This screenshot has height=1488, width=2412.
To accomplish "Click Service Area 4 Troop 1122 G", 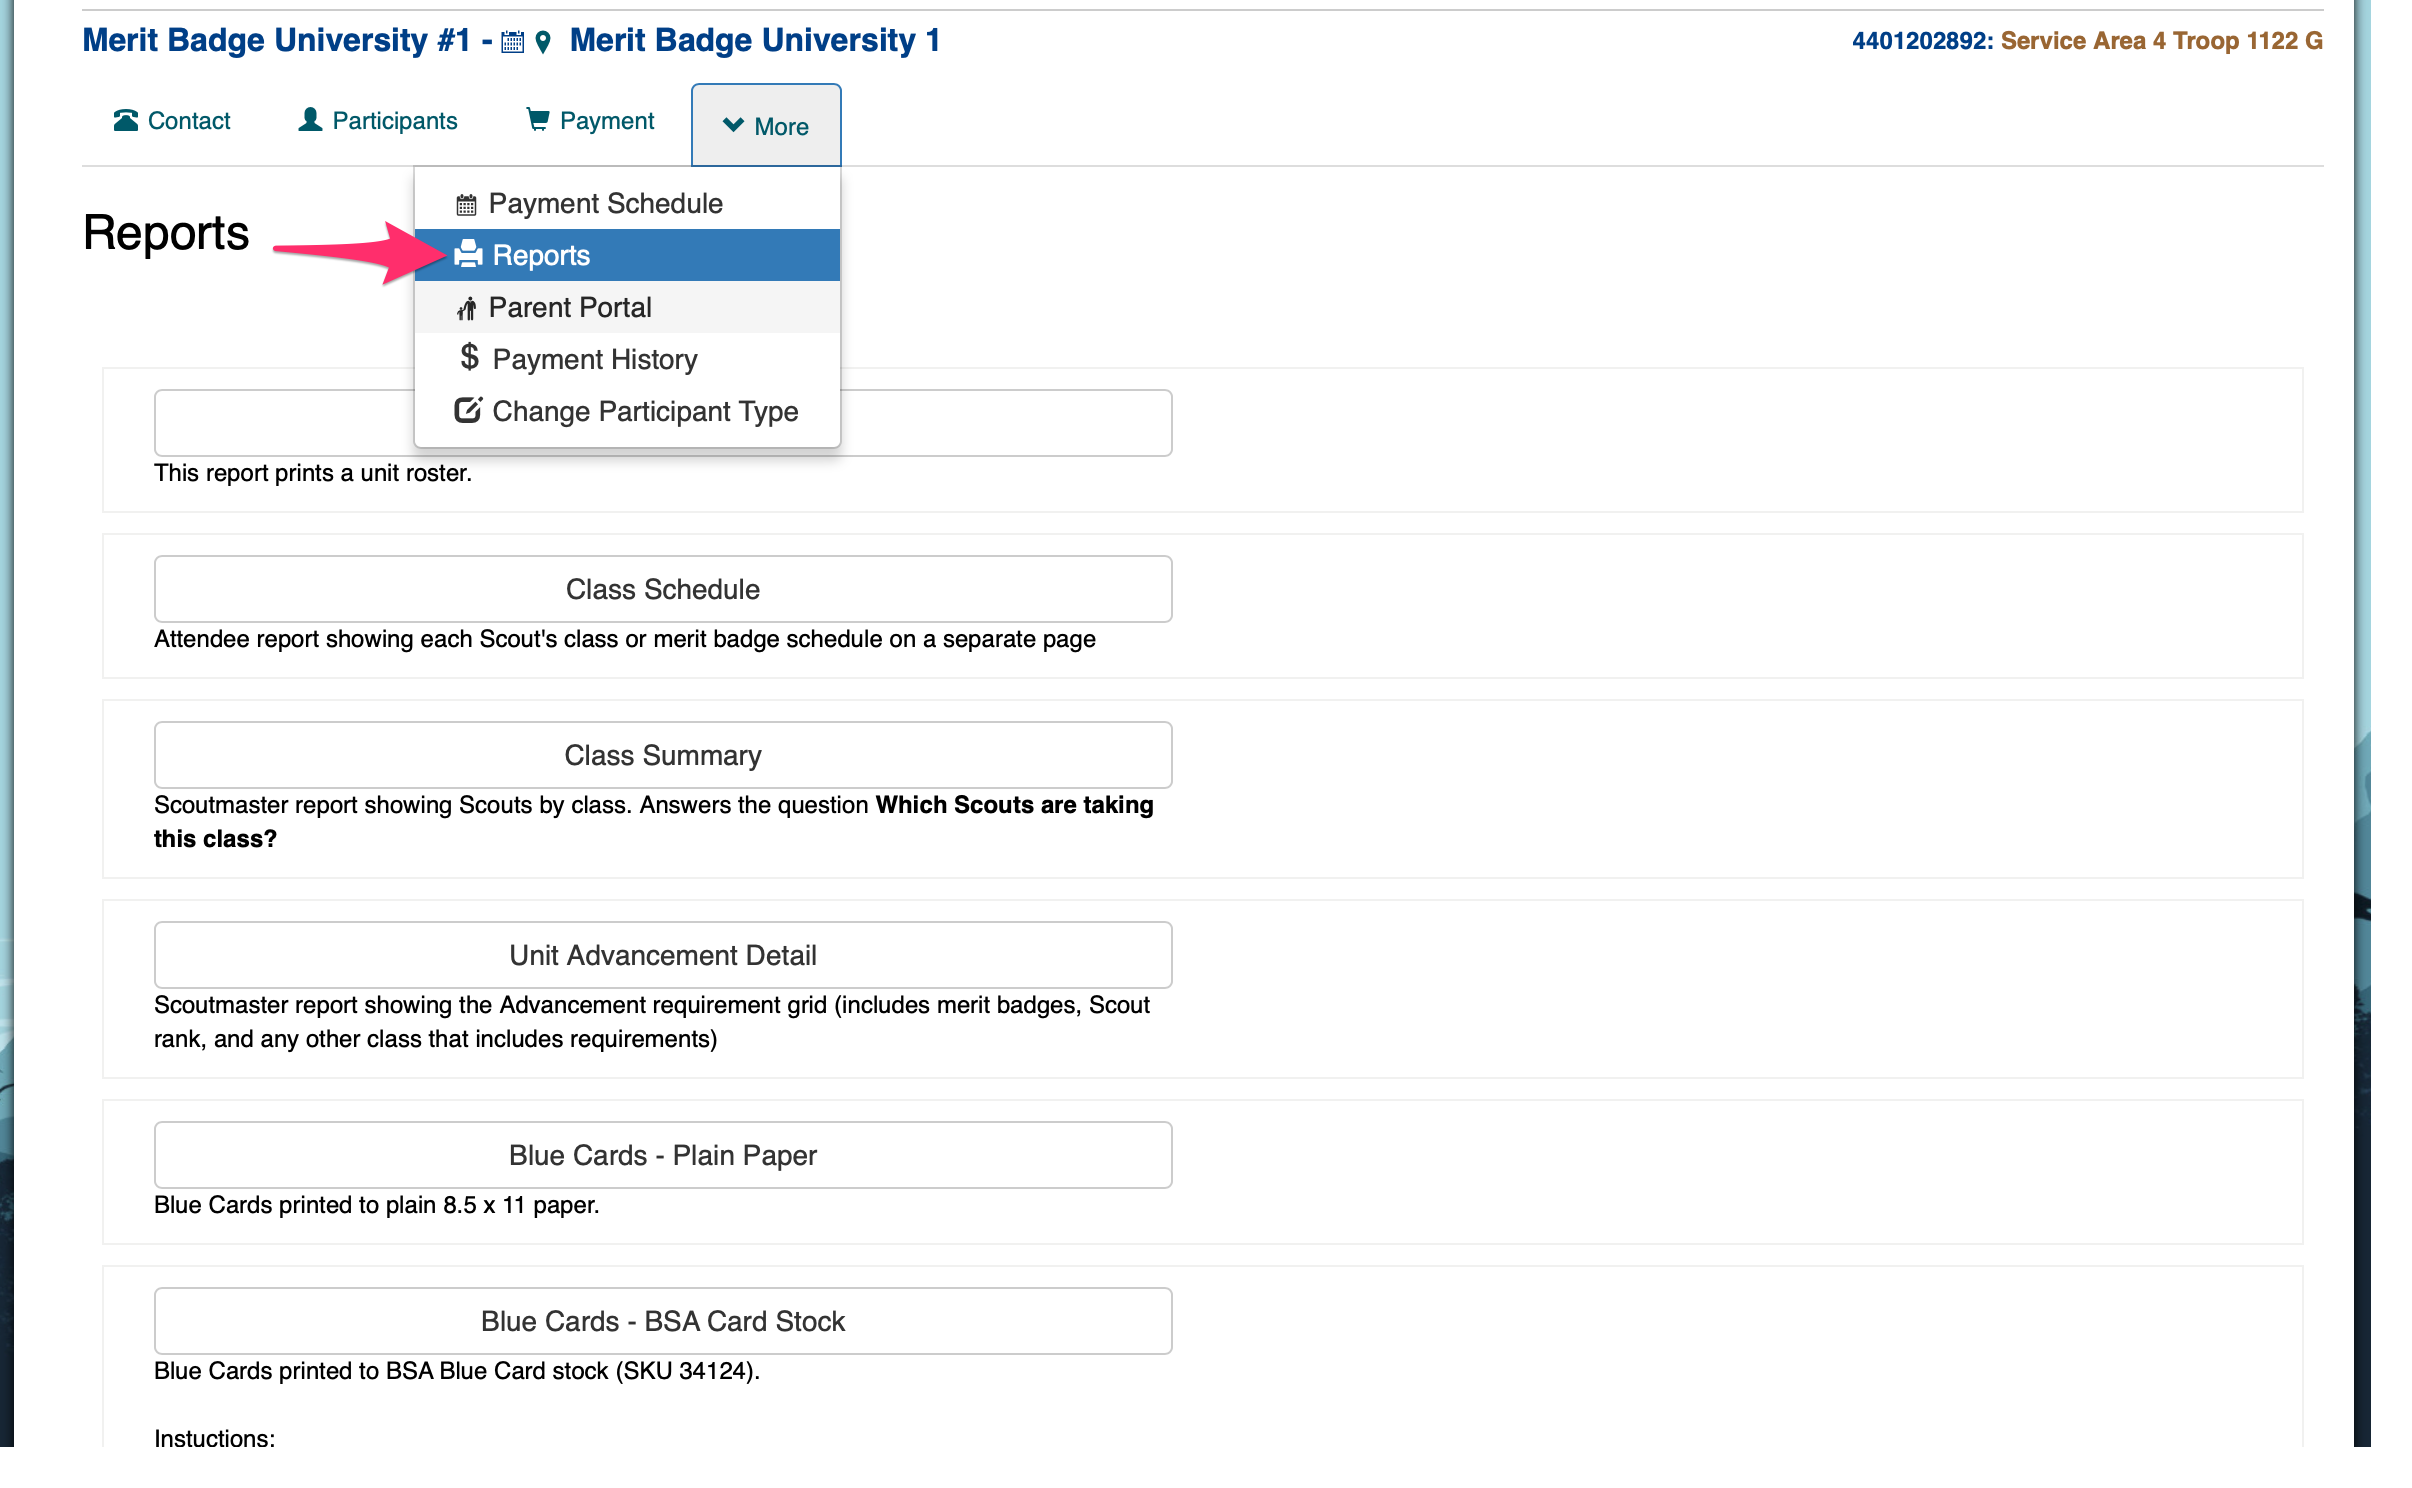I will pyautogui.click(x=2161, y=41).
